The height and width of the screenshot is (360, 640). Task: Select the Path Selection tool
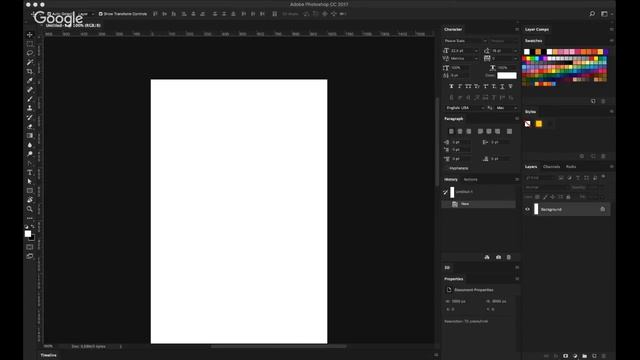[30, 182]
